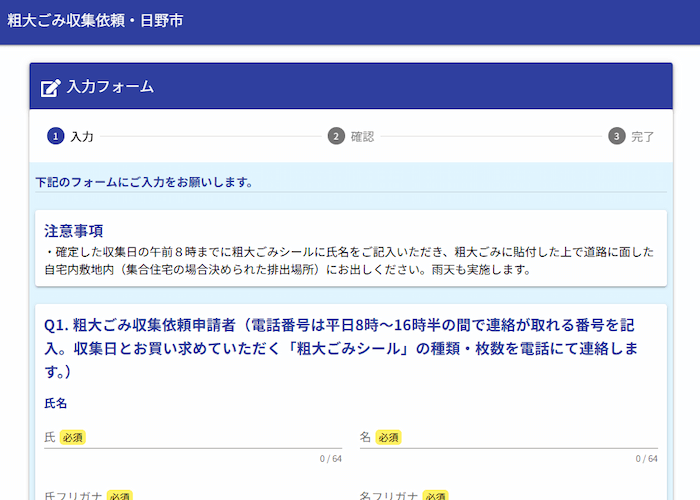
Task: Click the 入力フォーム edit pencil icon
Action: [50, 88]
